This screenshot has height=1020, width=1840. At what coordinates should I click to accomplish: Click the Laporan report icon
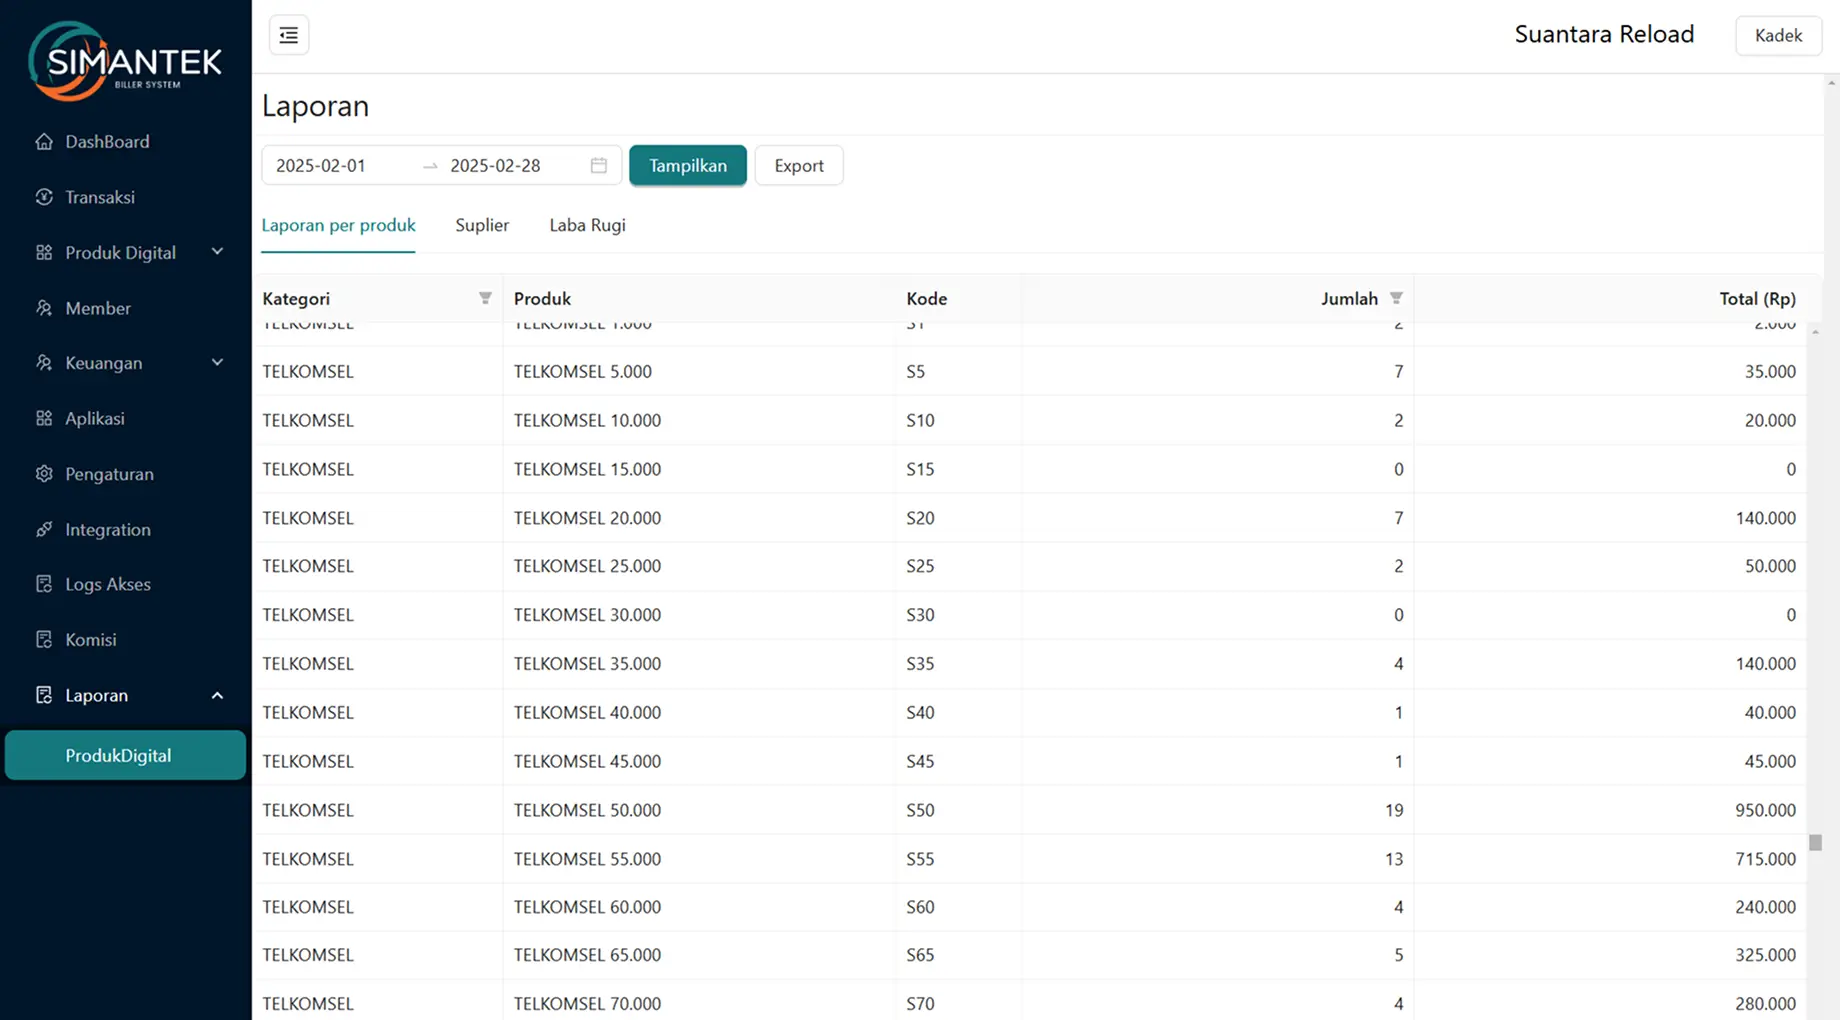click(44, 695)
